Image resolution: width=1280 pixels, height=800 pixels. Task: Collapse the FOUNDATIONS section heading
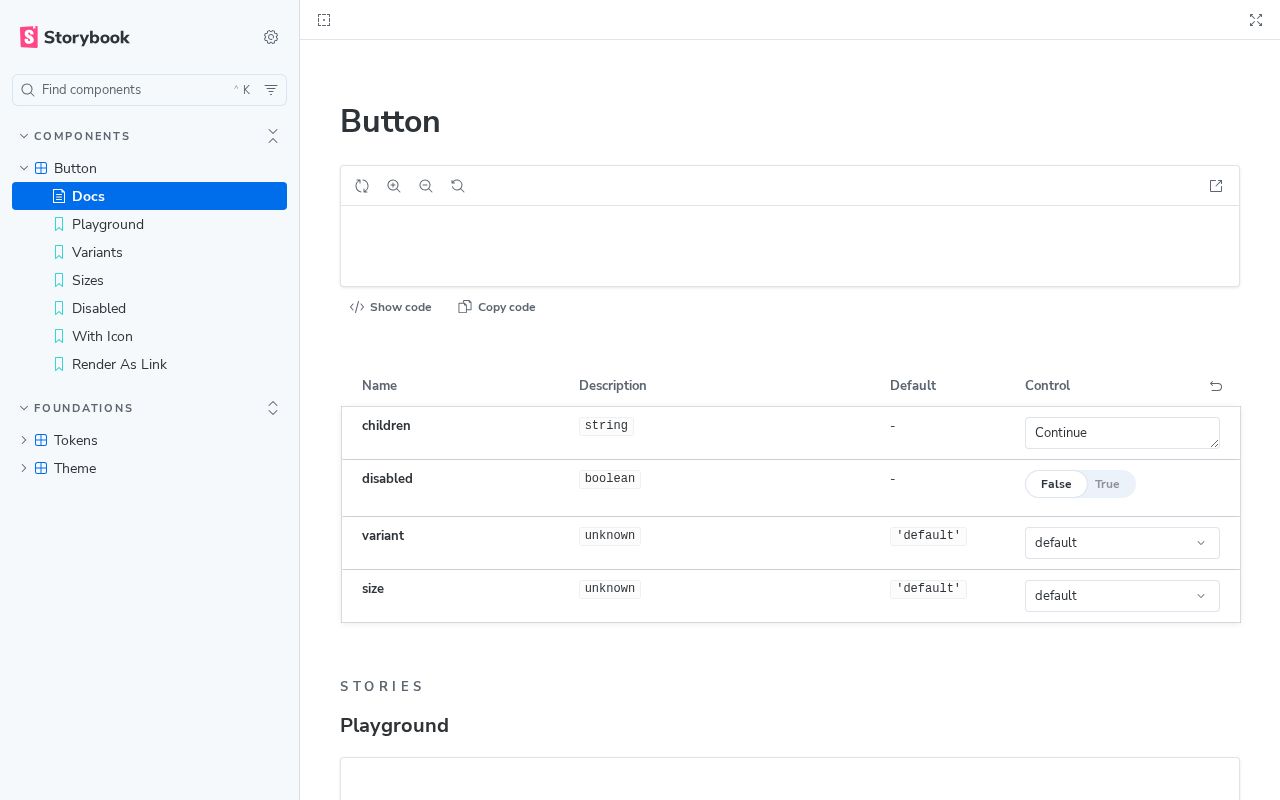[x=76, y=408]
